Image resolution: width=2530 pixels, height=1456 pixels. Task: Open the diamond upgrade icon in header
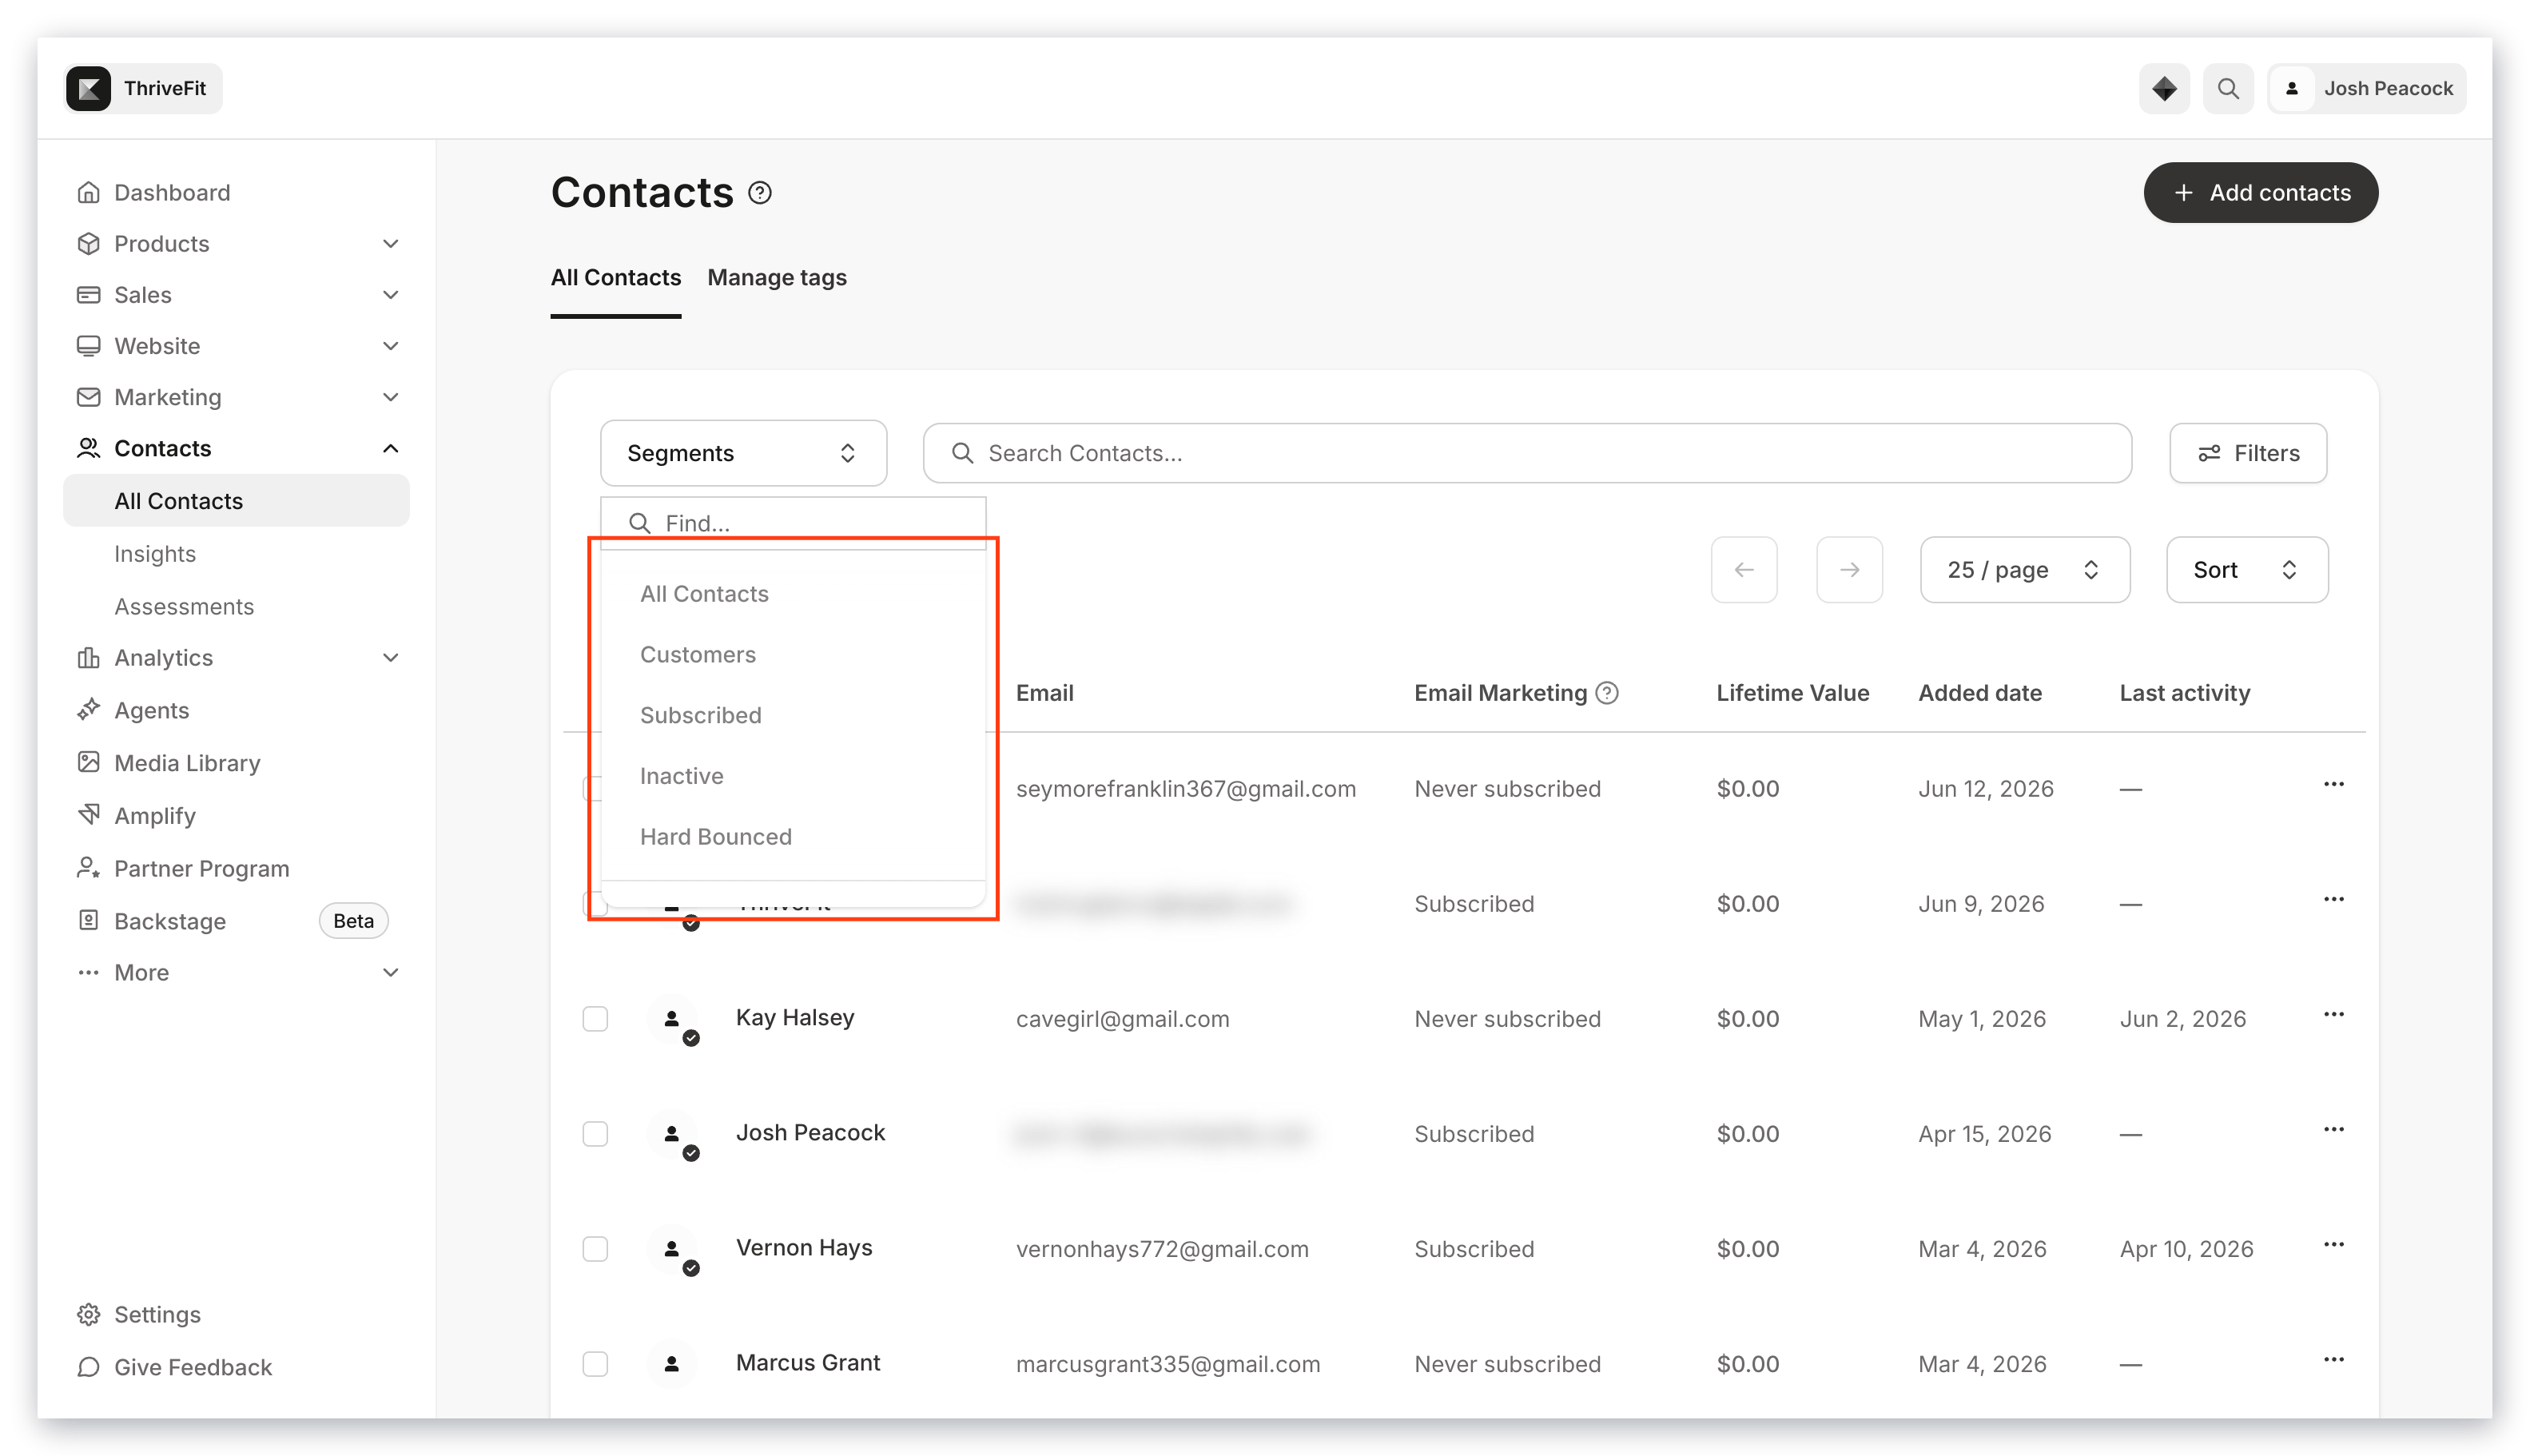[2164, 88]
